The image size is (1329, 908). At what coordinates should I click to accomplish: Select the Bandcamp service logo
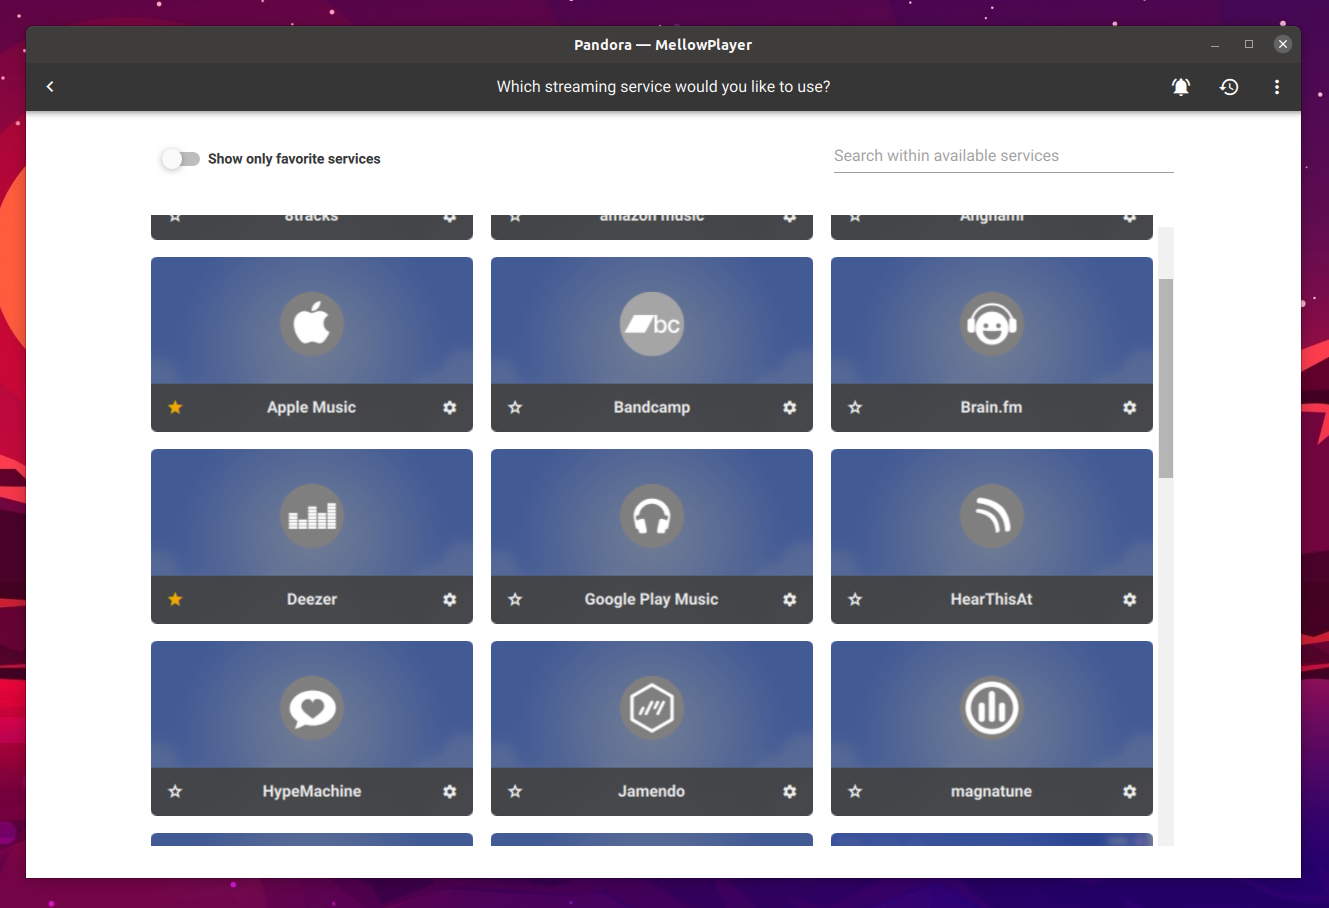[652, 324]
